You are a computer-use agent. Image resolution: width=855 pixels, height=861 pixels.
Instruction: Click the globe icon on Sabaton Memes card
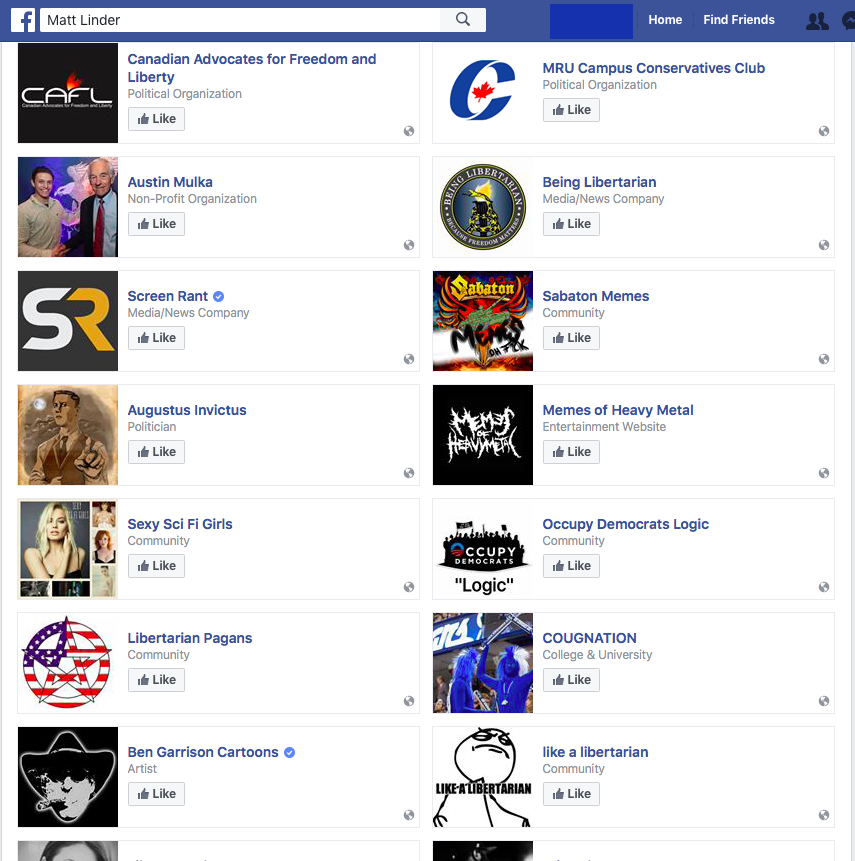coord(824,359)
